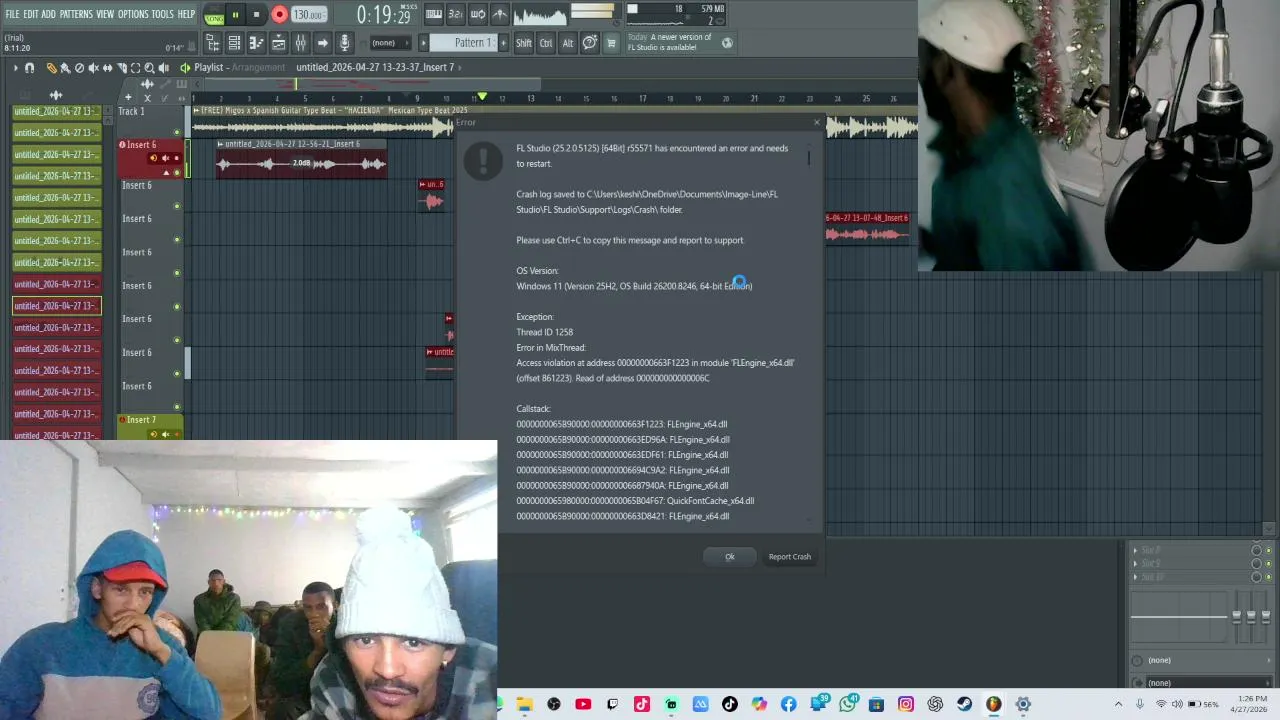Open the Piano Roll toolbar icon
The width and height of the screenshot is (1280, 720).
pos(256,42)
